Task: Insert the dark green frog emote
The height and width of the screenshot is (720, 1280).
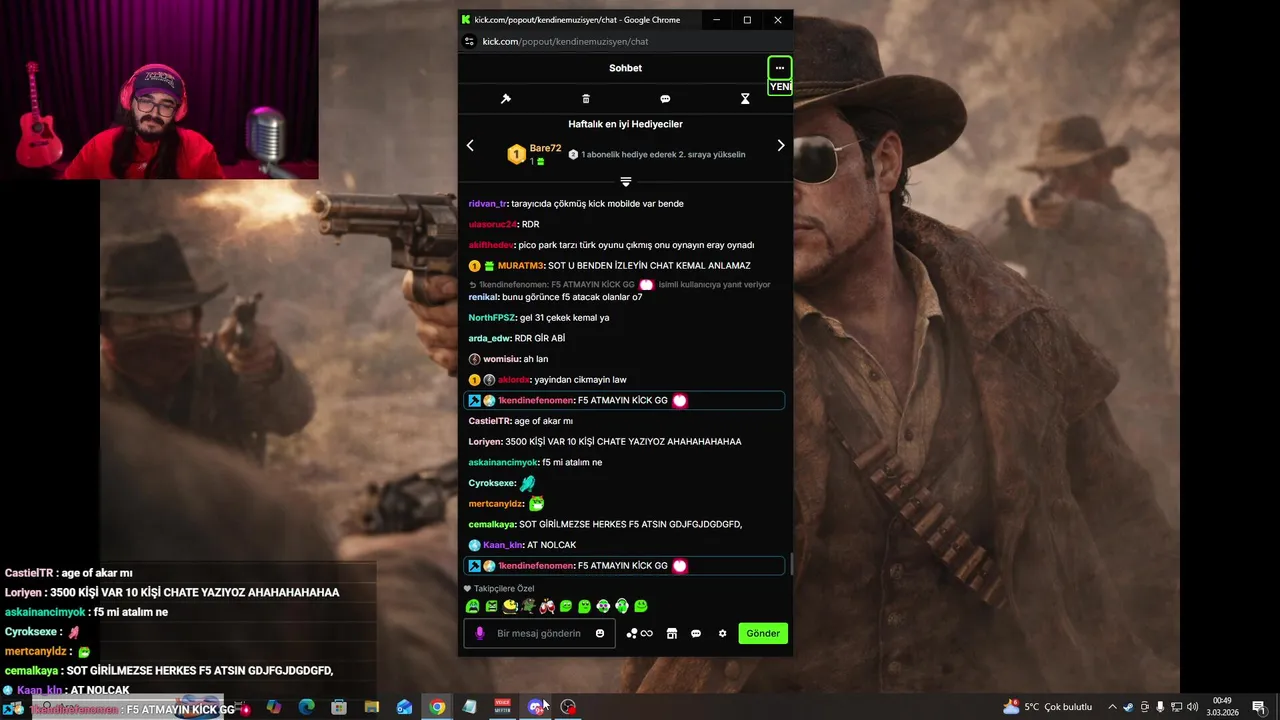Action: coord(528,606)
